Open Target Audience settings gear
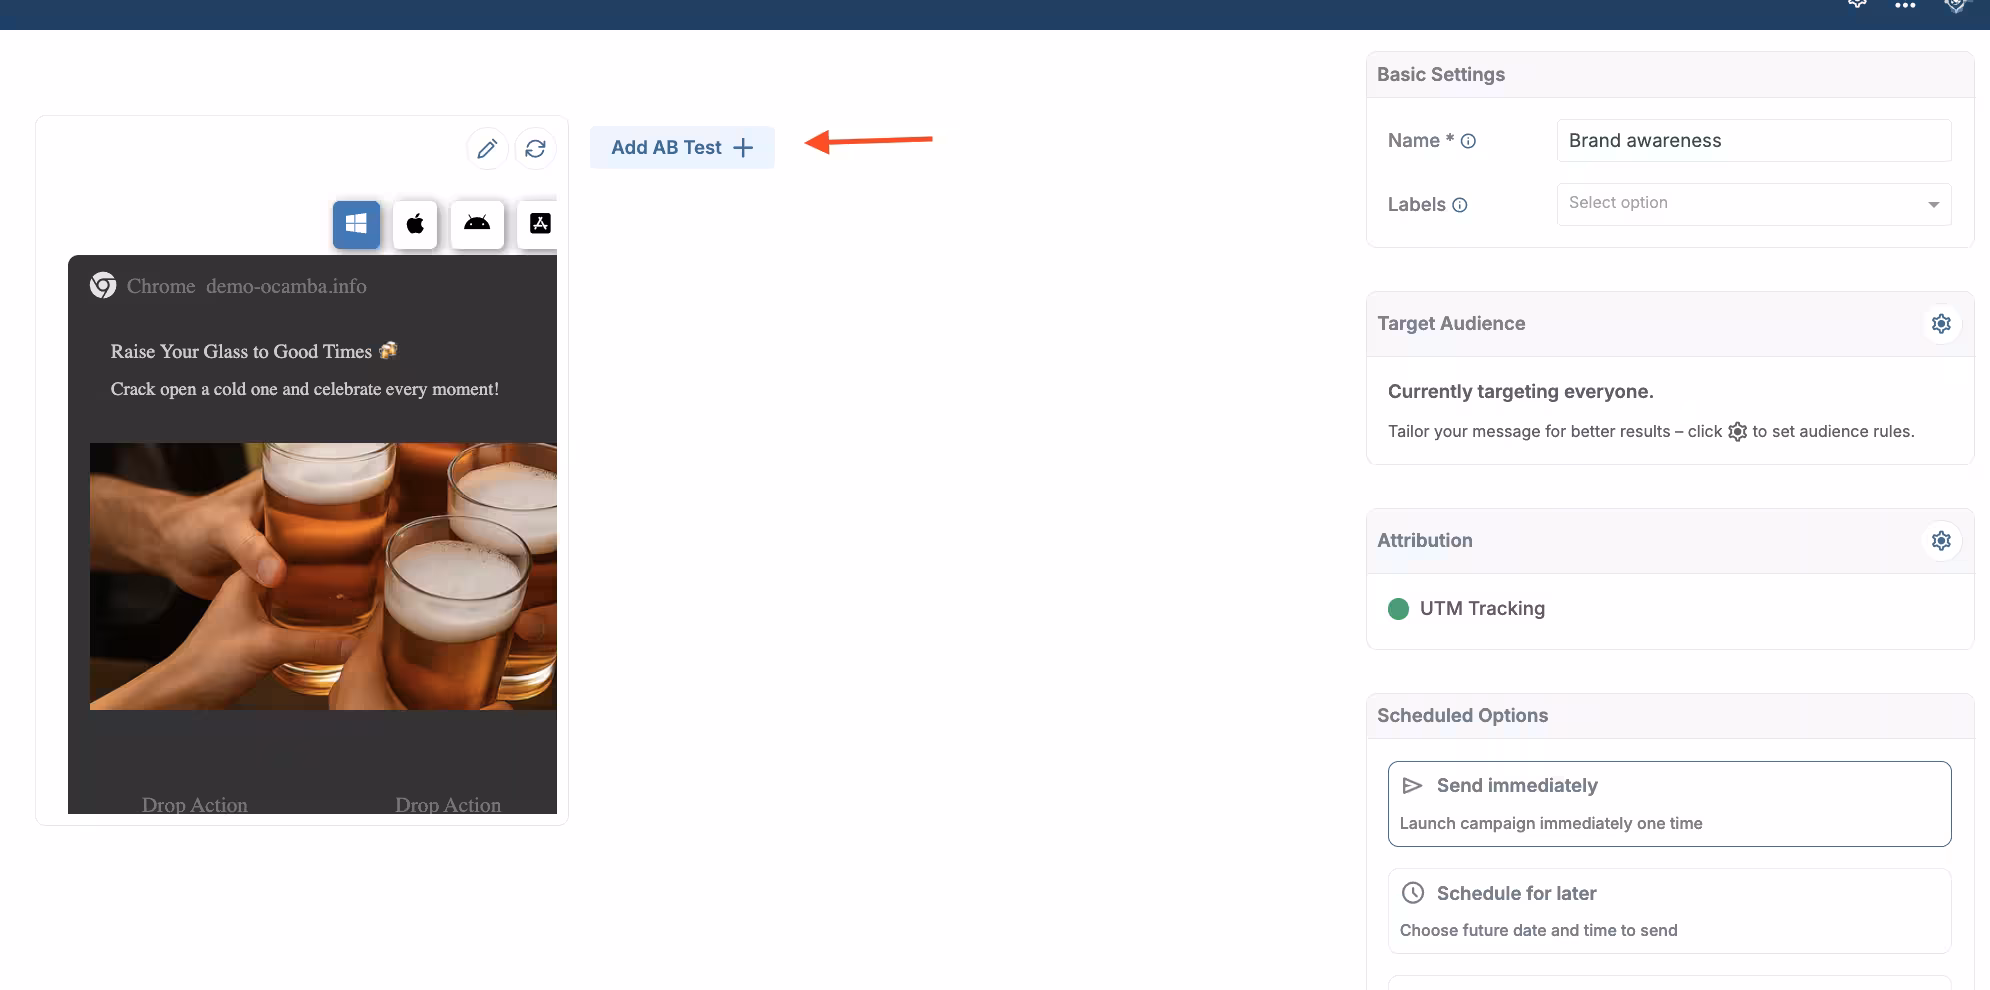The height and width of the screenshot is (990, 1990). pyautogui.click(x=1940, y=324)
